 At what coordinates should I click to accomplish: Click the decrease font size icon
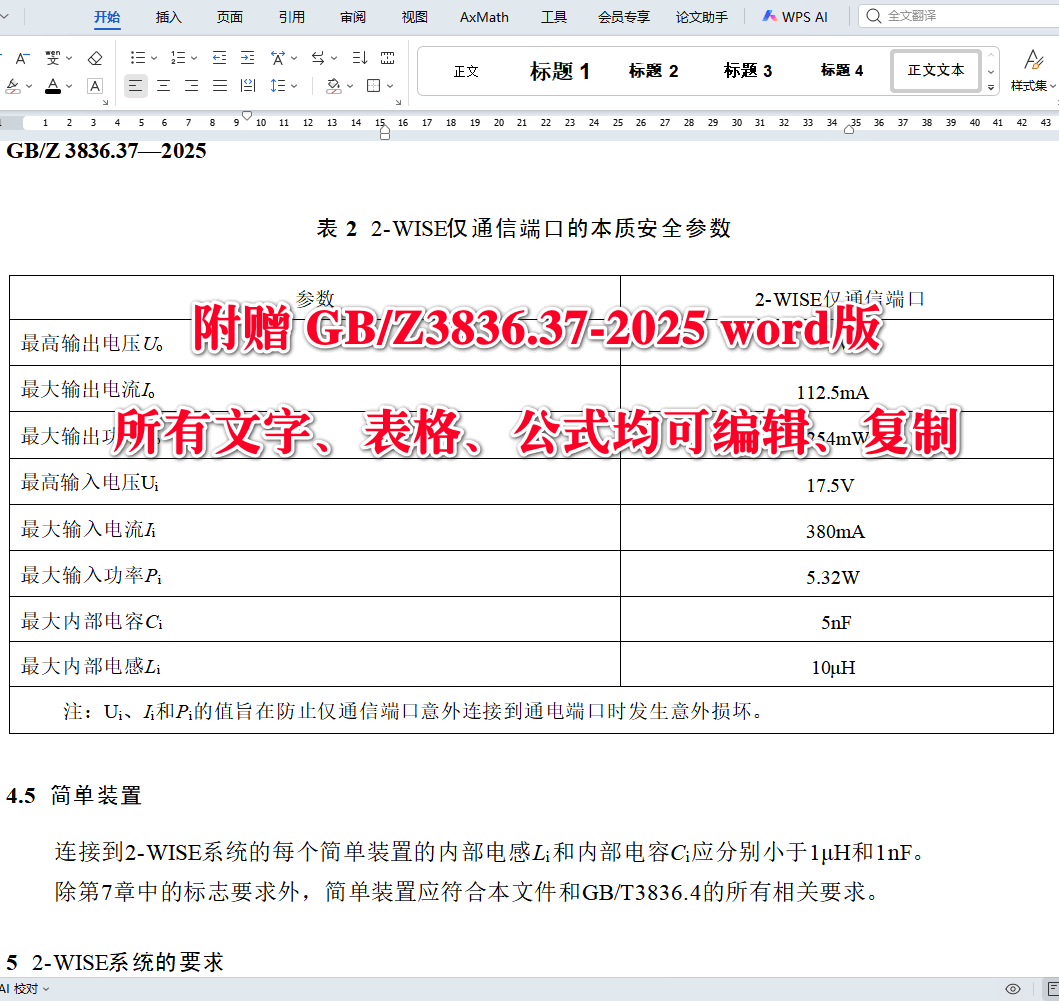(22, 59)
